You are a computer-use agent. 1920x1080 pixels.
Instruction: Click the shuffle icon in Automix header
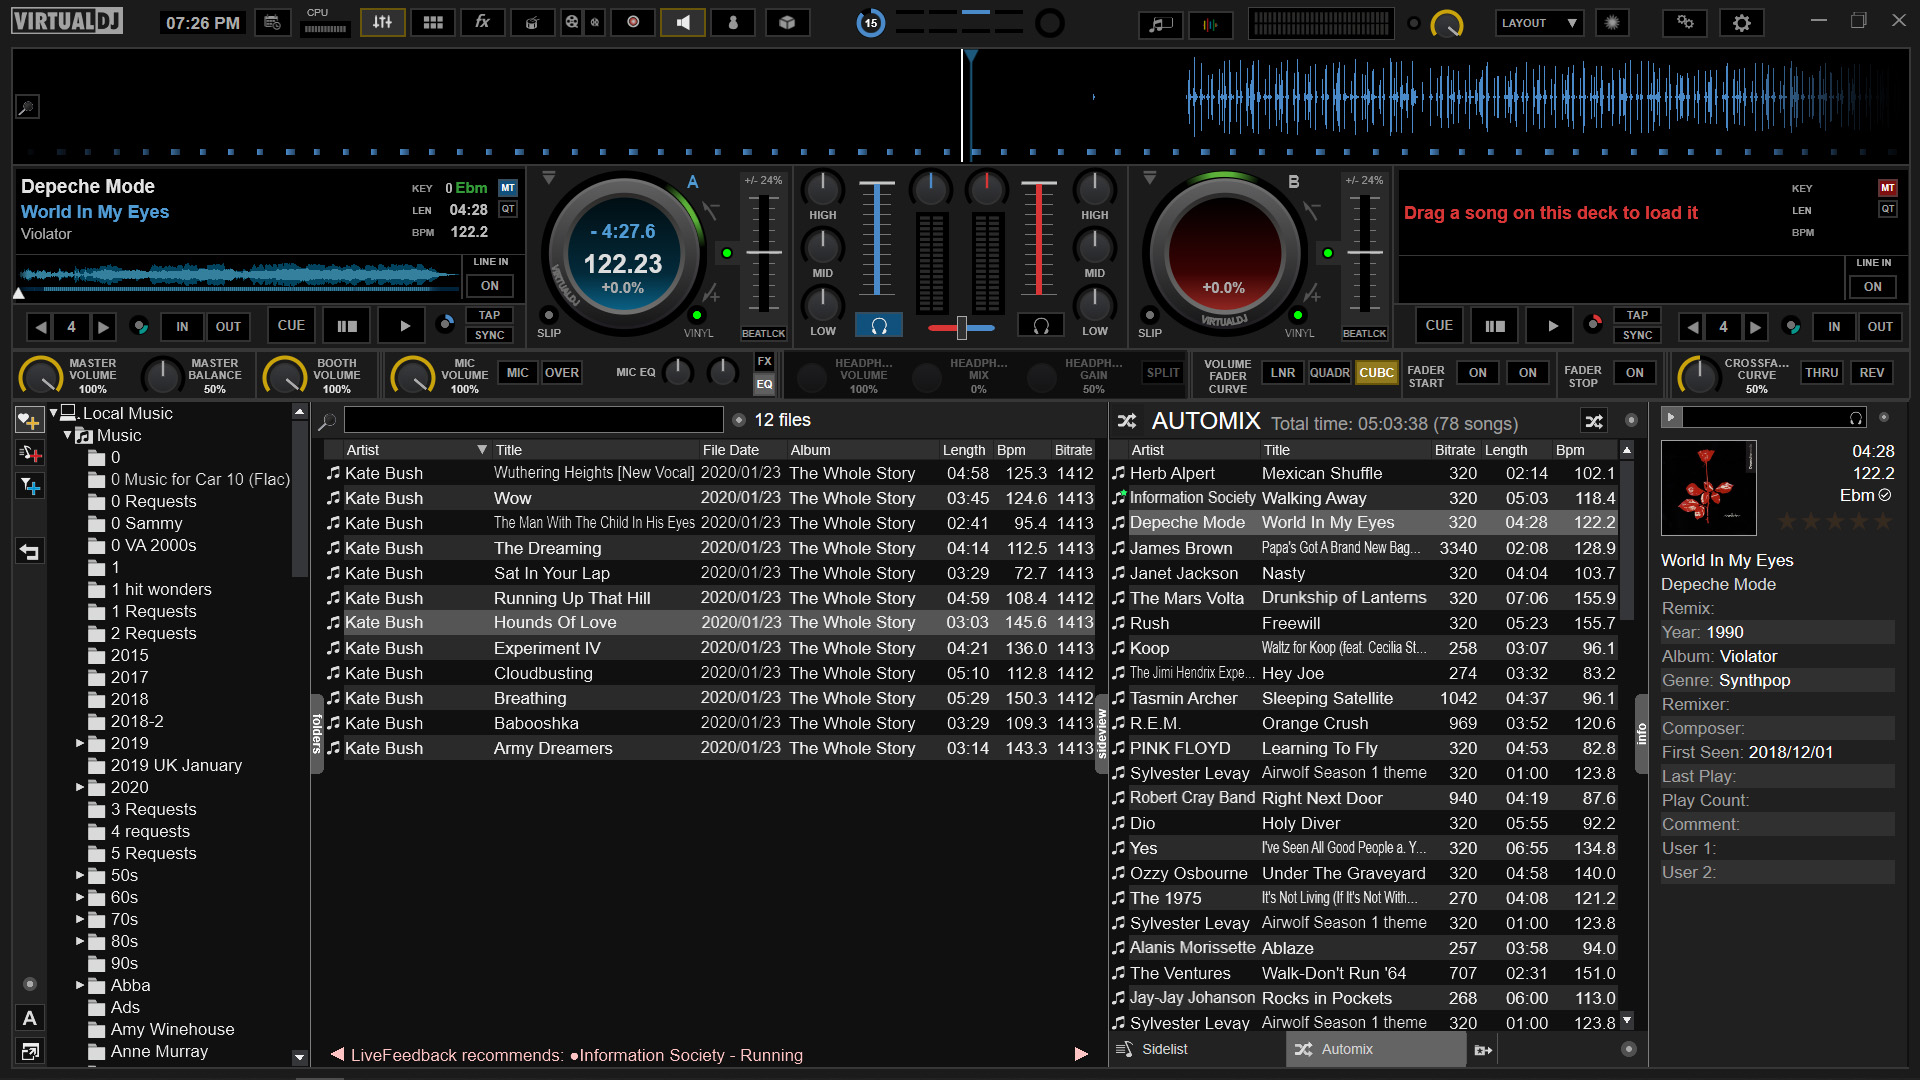pyautogui.click(x=1594, y=421)
